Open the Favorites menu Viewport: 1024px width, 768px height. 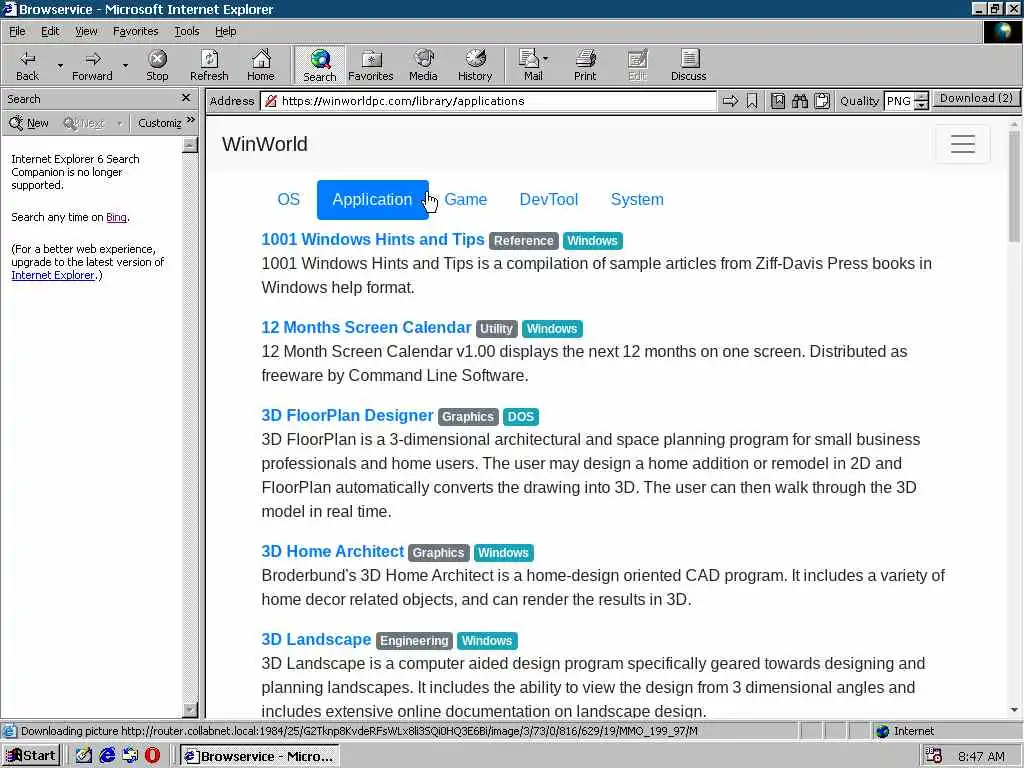point(135,31)
